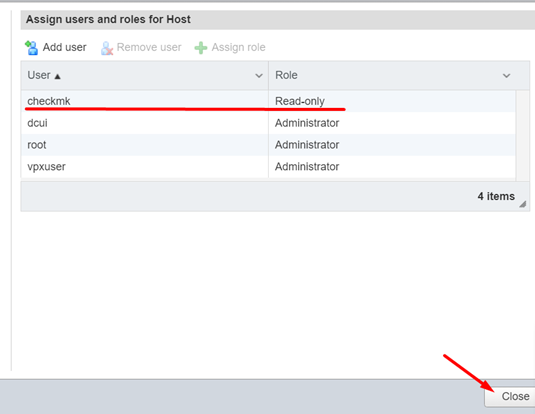
Task: Click the Remove user icon
Action: (106, 48)
